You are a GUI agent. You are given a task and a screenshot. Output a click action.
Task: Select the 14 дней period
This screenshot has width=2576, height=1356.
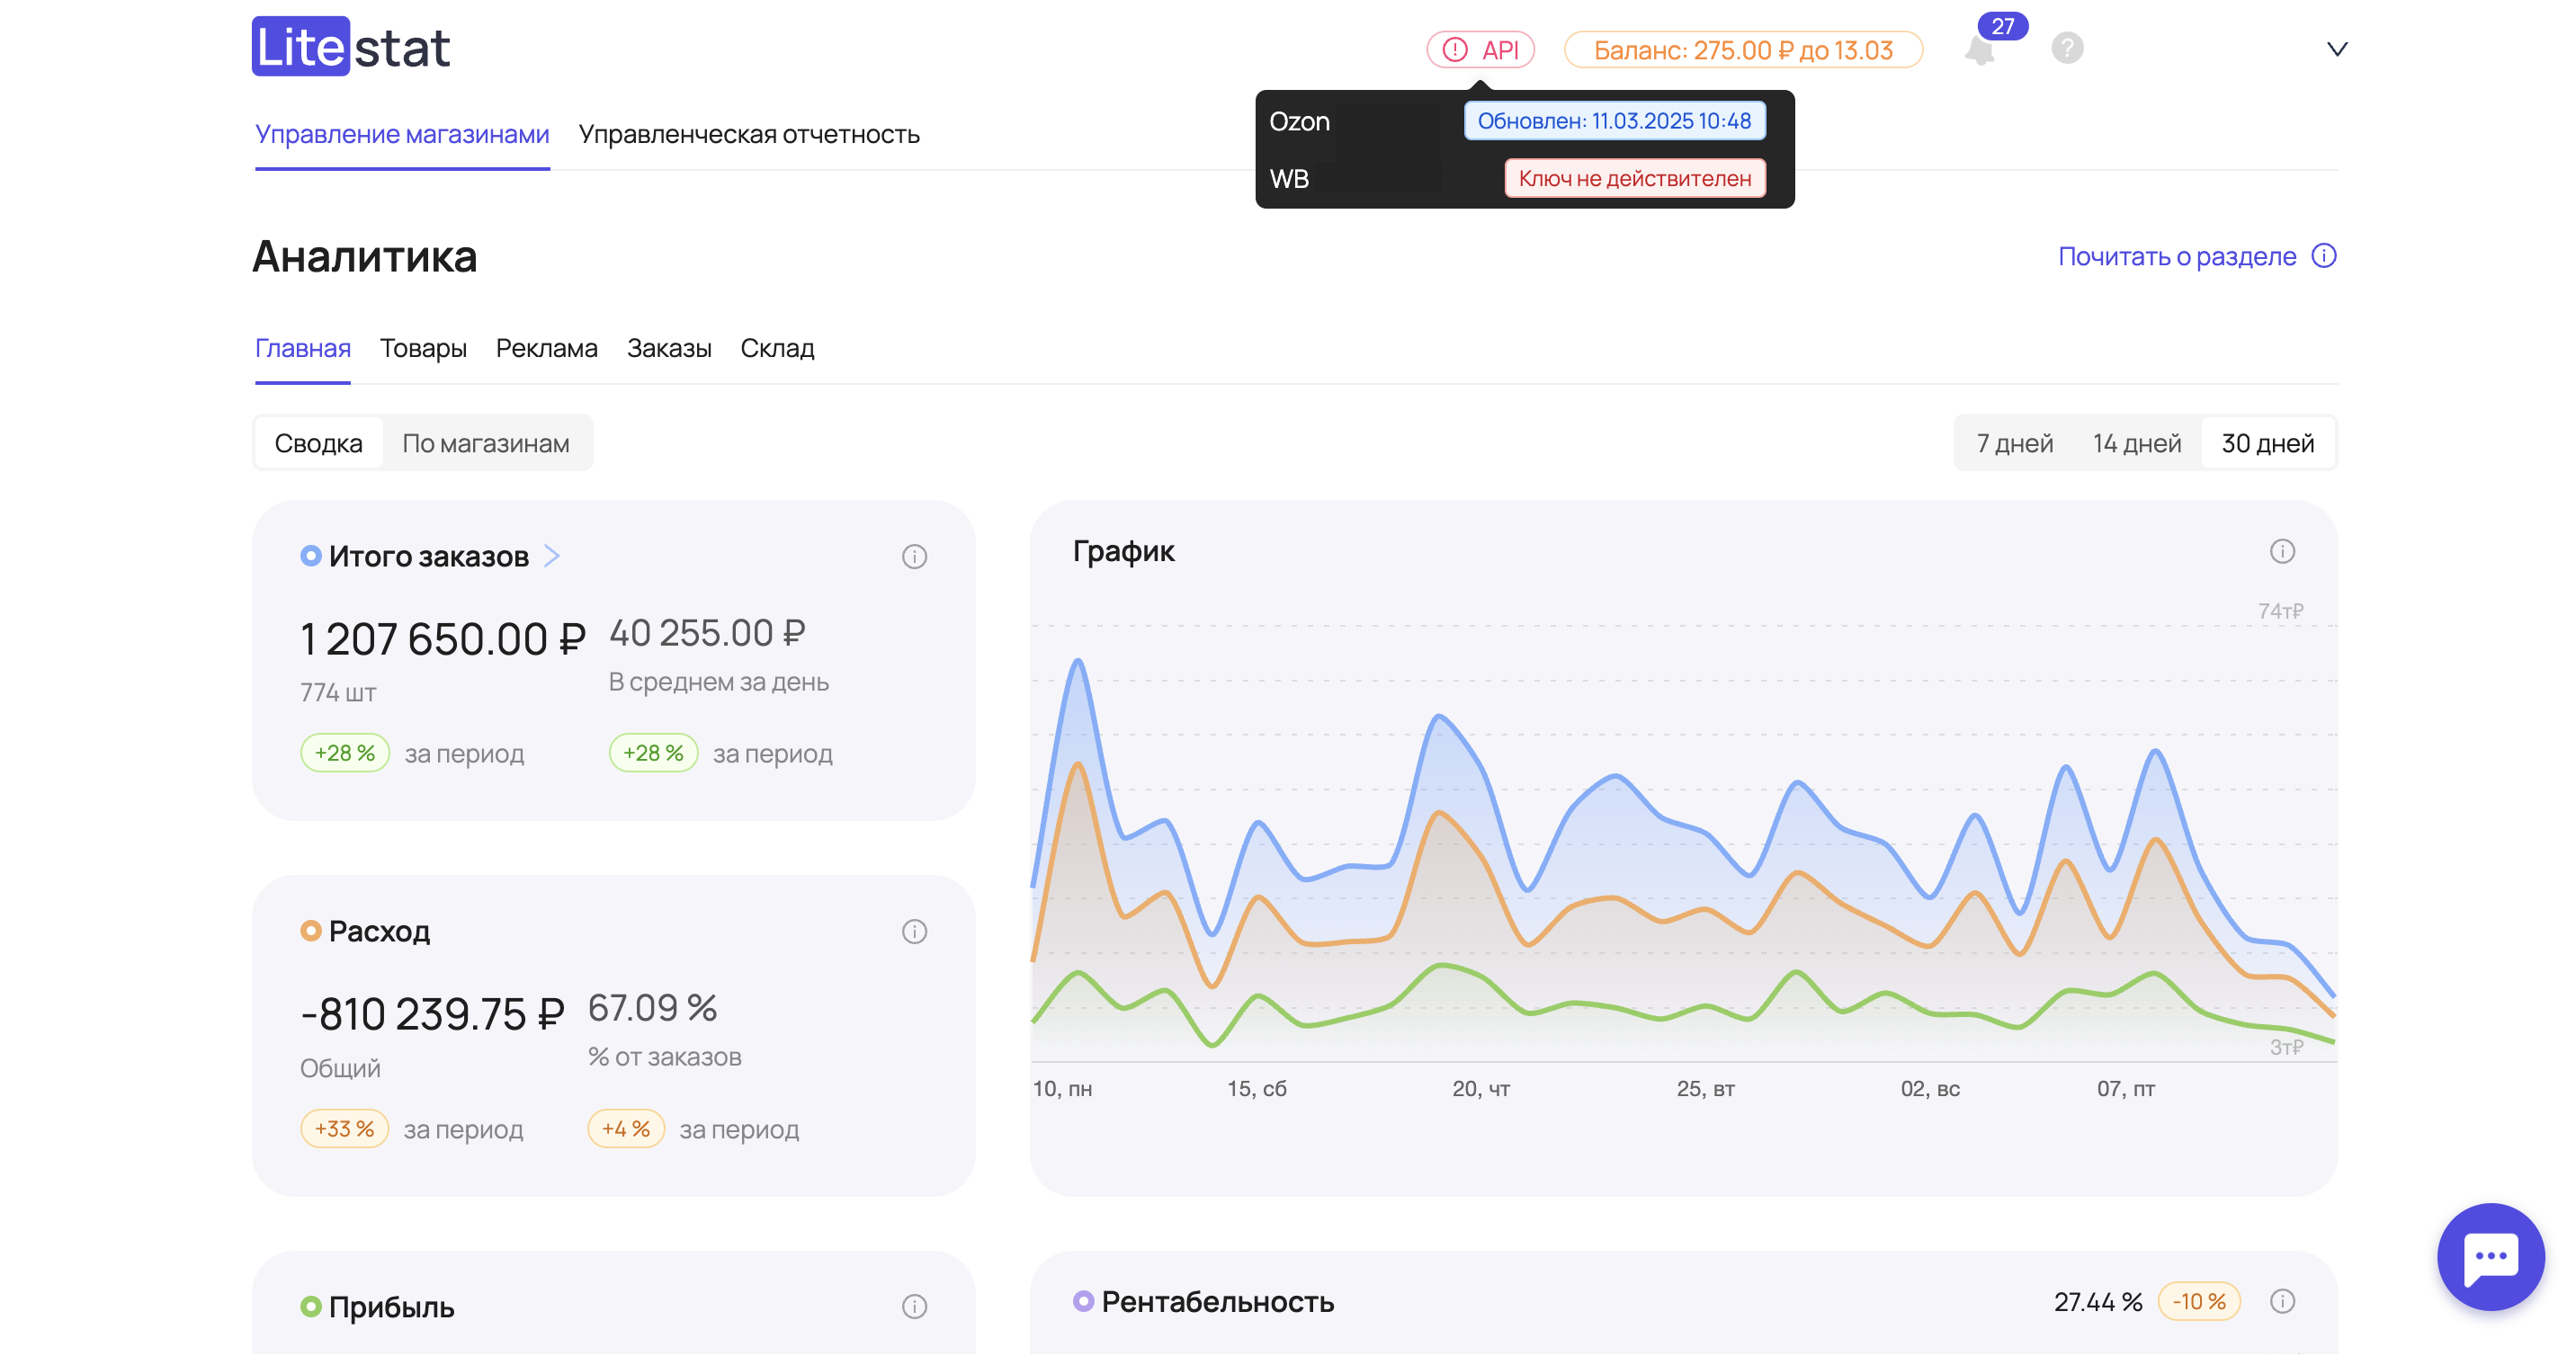click(2137, 443)
